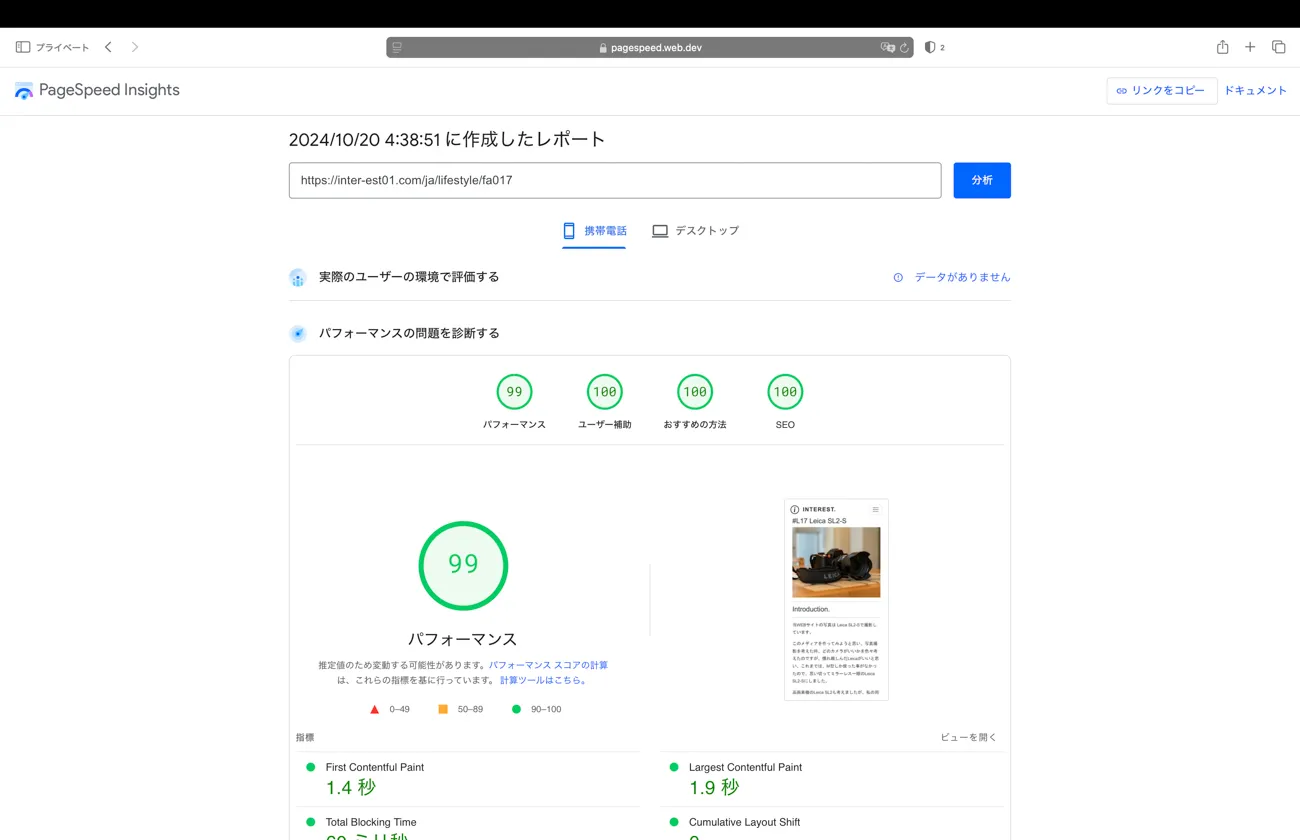Open the reader/page menu icon in address bar
This screenshot has height=840, width=1300.
point(397,47)
